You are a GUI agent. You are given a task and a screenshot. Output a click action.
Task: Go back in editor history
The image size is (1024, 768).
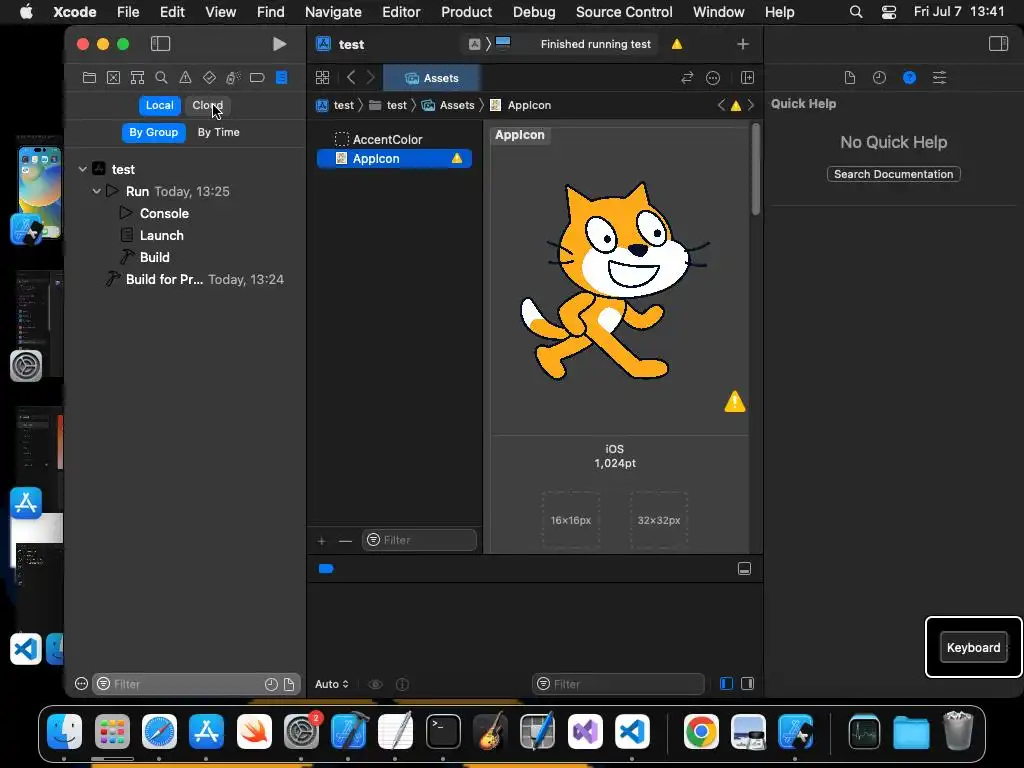click(x=351, y=78)
